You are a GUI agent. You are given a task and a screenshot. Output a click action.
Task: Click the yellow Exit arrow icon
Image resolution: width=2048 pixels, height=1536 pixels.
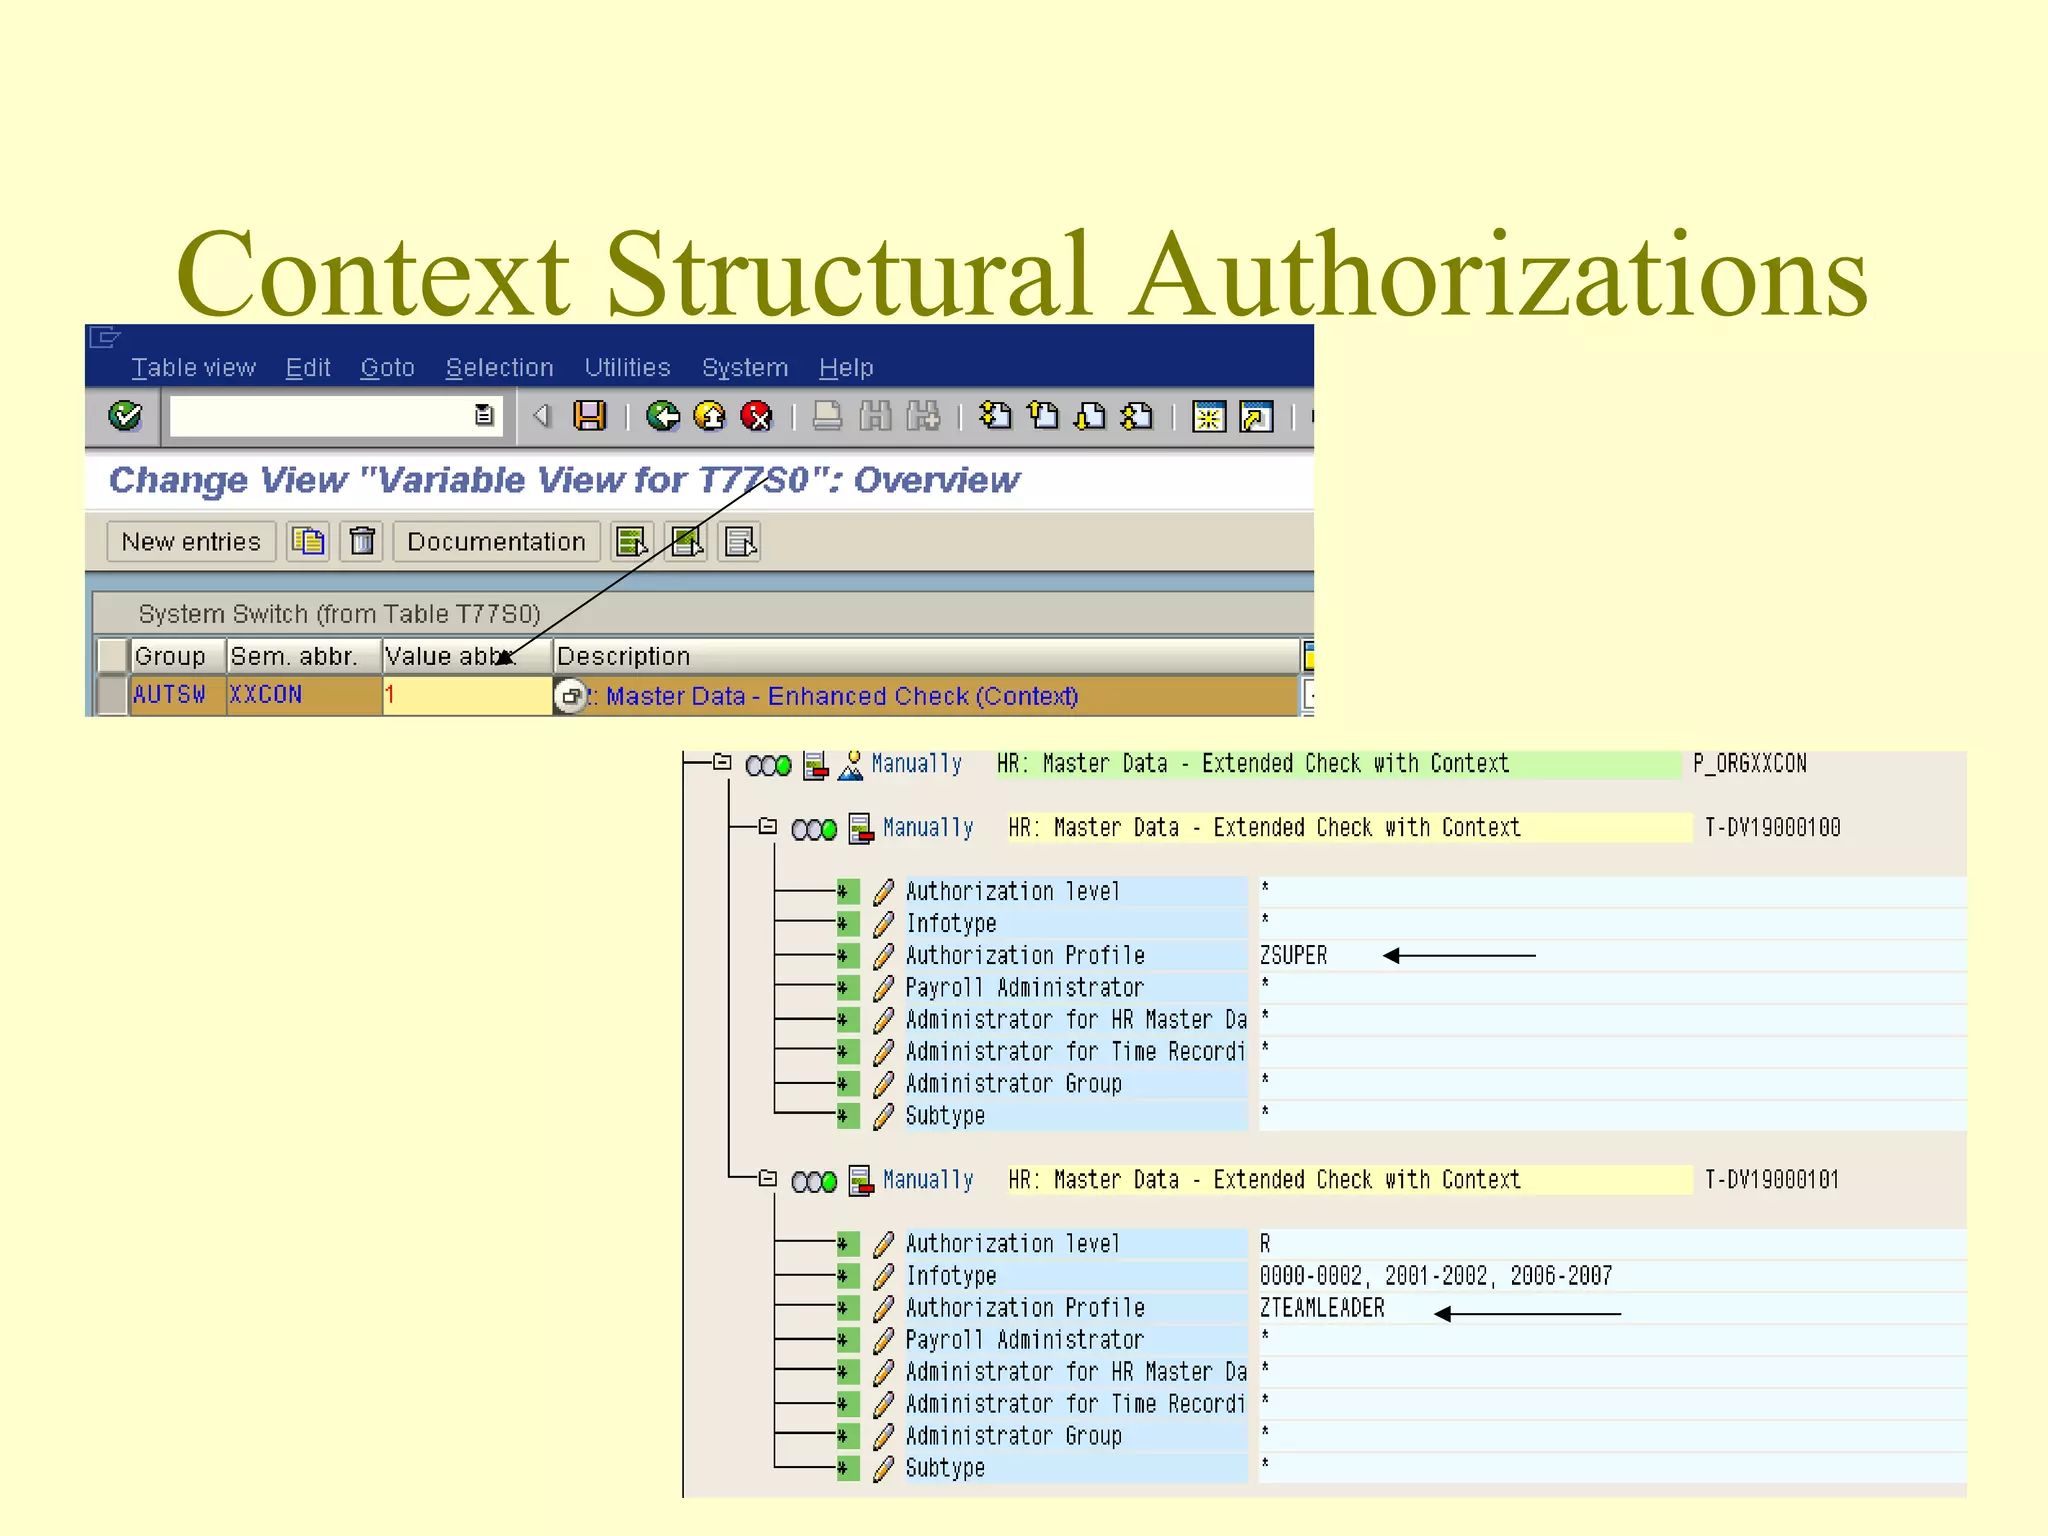click(x=710, y=415)
